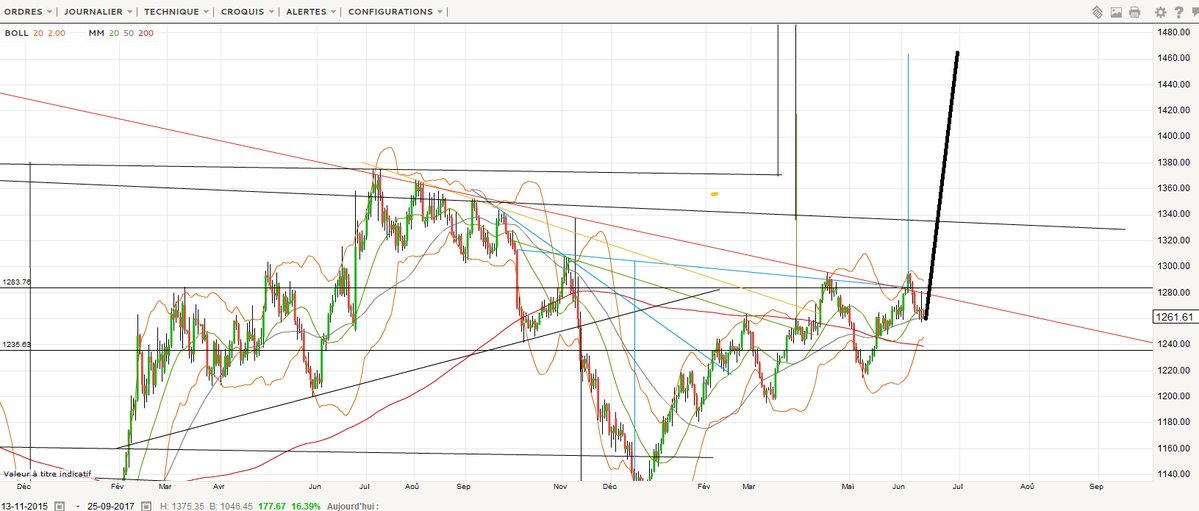Expand the ORDRES dropdown arrow
Image resolution: width=1199 pixels, height=511 pixels.
tap(50, 12)
